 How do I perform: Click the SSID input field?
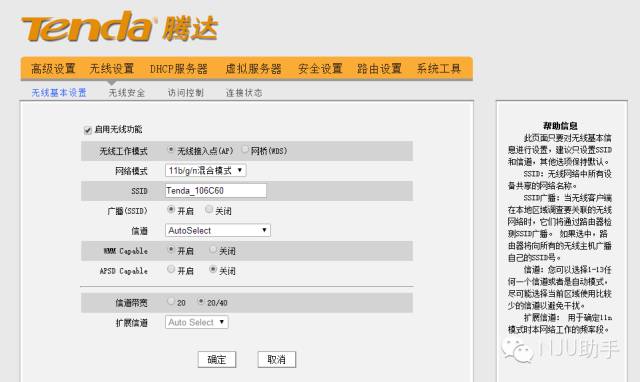pos(216,191)
